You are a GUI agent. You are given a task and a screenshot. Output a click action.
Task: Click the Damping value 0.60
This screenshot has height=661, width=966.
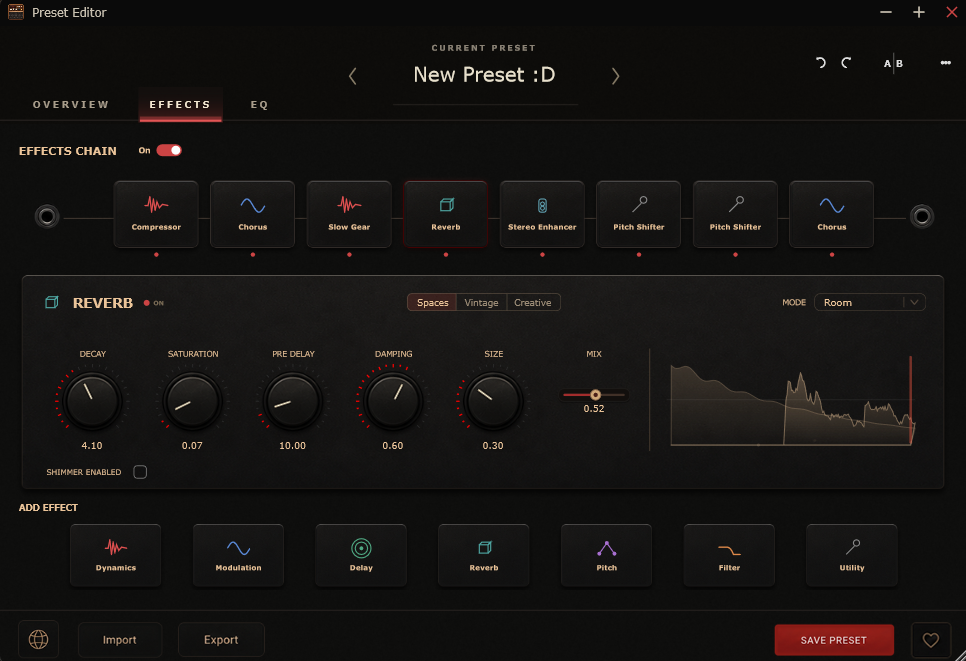click(x=392, y=445)
